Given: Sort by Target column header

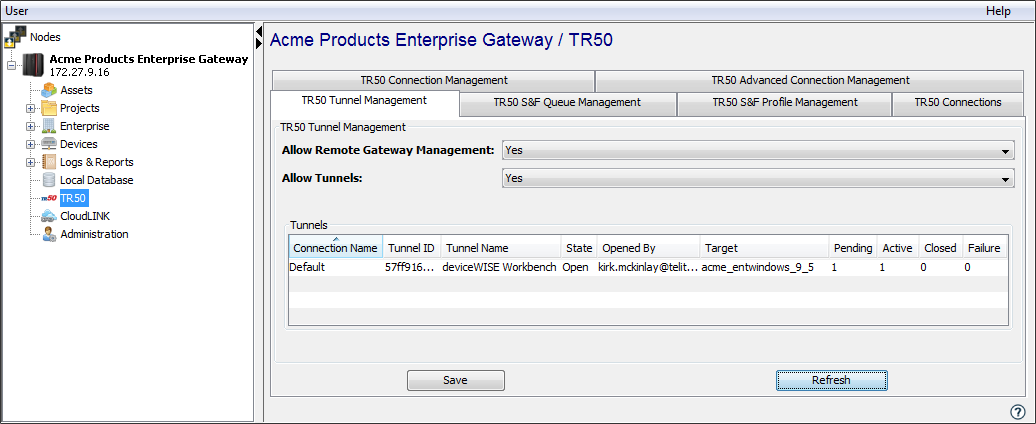Looking at the screenshot, I should [764, 247].
